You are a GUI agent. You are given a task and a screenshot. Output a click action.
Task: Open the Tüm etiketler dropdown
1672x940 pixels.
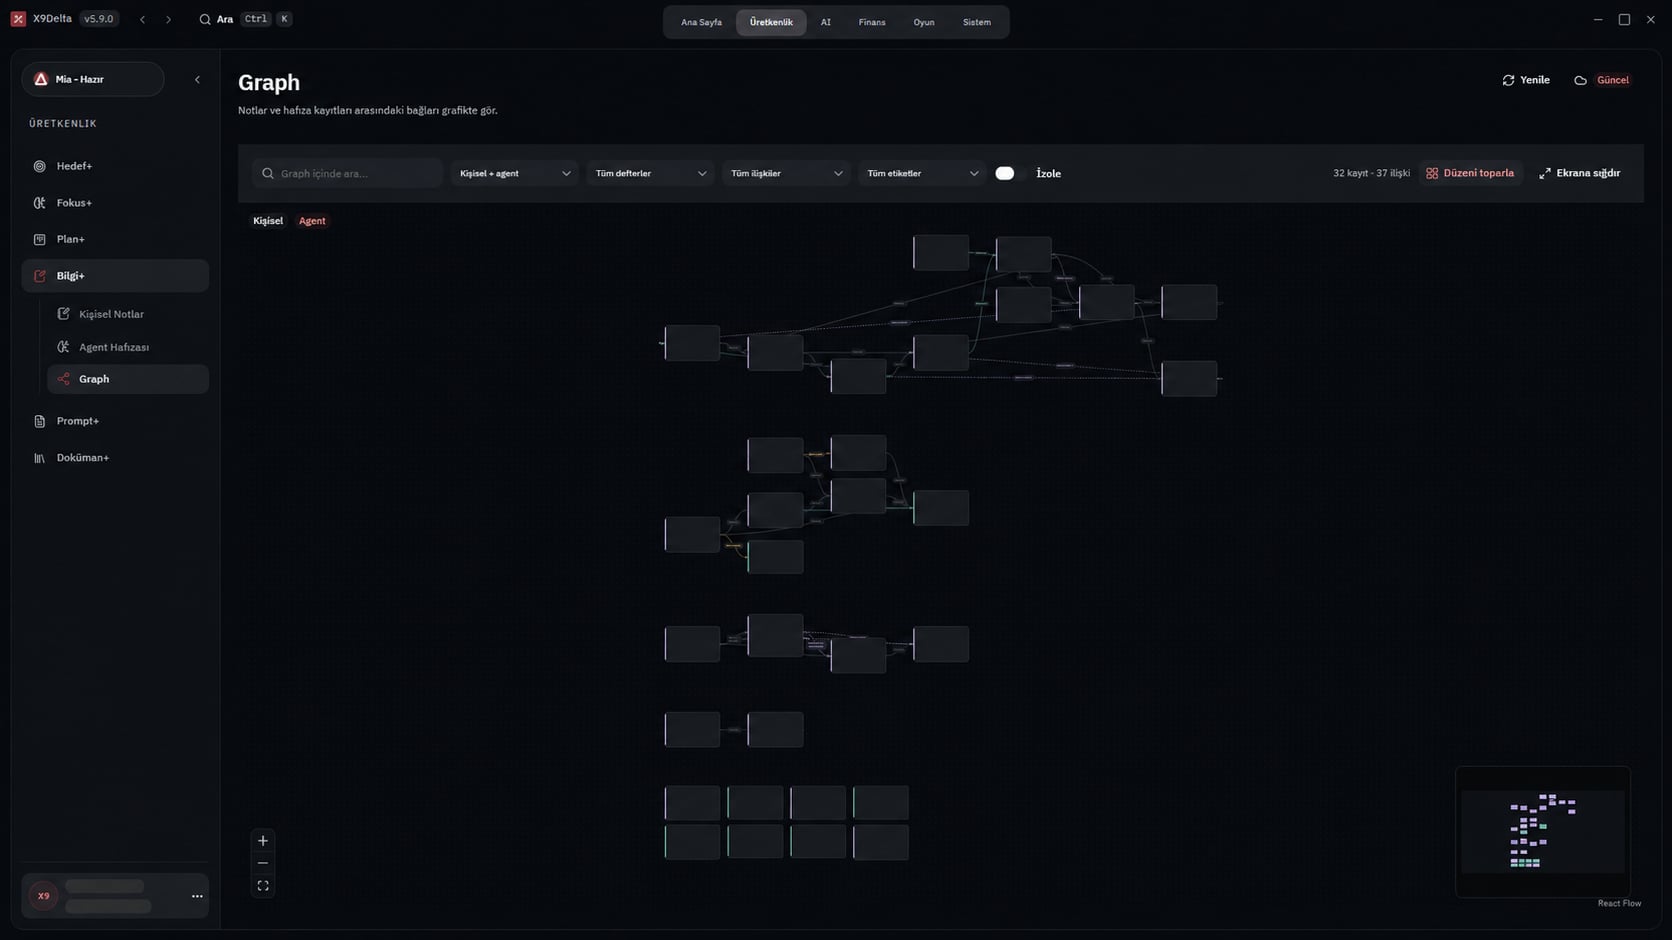pyautogui.click(x=922, y=173)
